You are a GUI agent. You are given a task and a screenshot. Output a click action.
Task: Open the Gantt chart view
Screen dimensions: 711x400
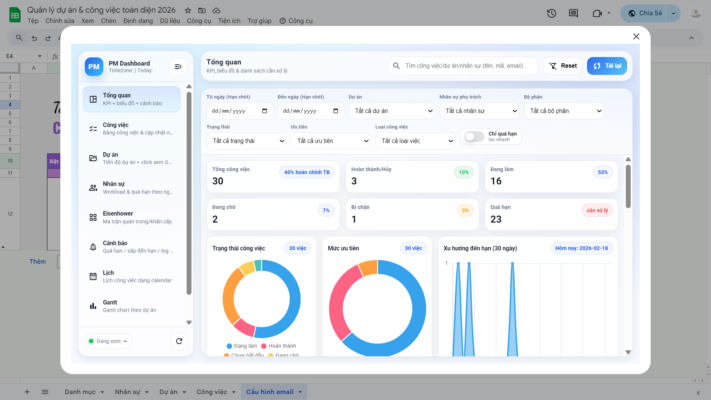click(132, 305)
